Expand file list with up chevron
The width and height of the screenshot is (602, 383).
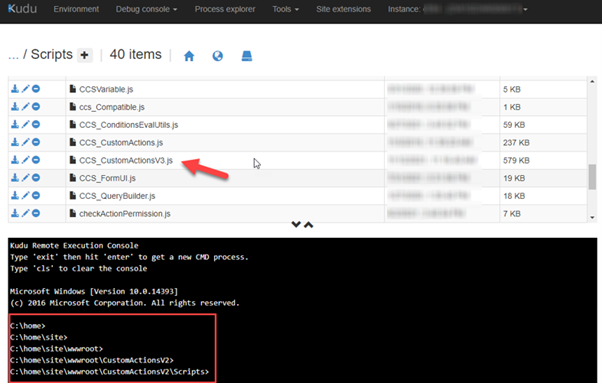pos(309,225)
